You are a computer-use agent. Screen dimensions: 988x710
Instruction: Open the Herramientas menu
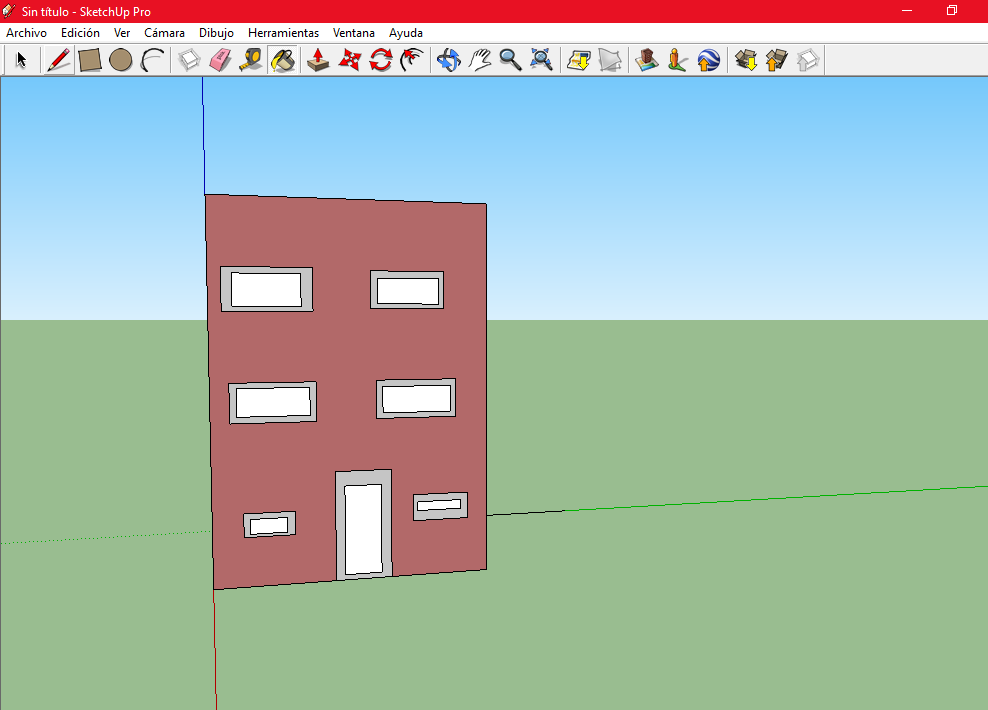pos(283,33)
